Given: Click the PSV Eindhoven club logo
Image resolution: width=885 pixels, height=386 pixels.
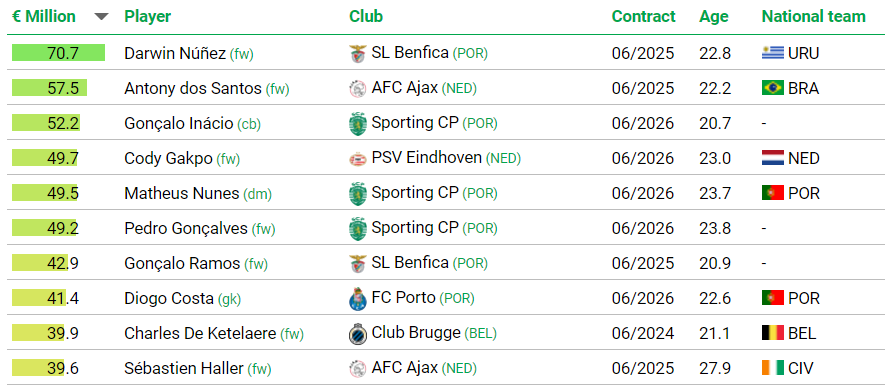Looking at the screenshot, I should coord(358,159).
